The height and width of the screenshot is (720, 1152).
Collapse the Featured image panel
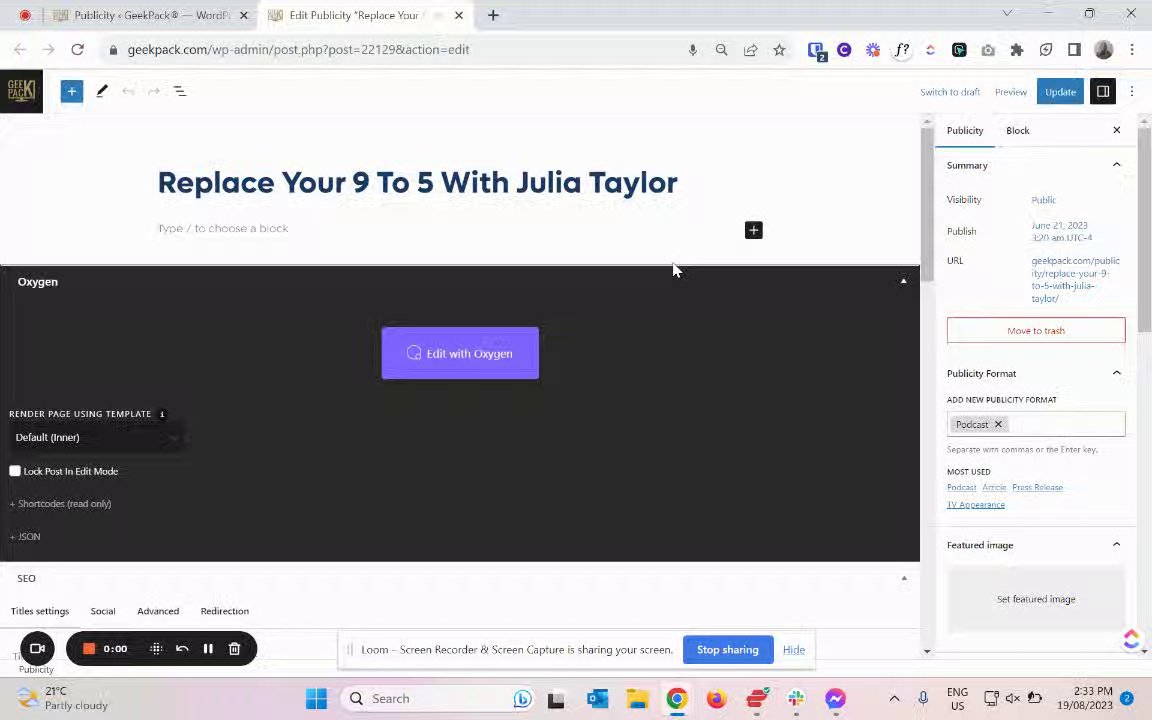pyautogui.click(x=1116, y=544)
